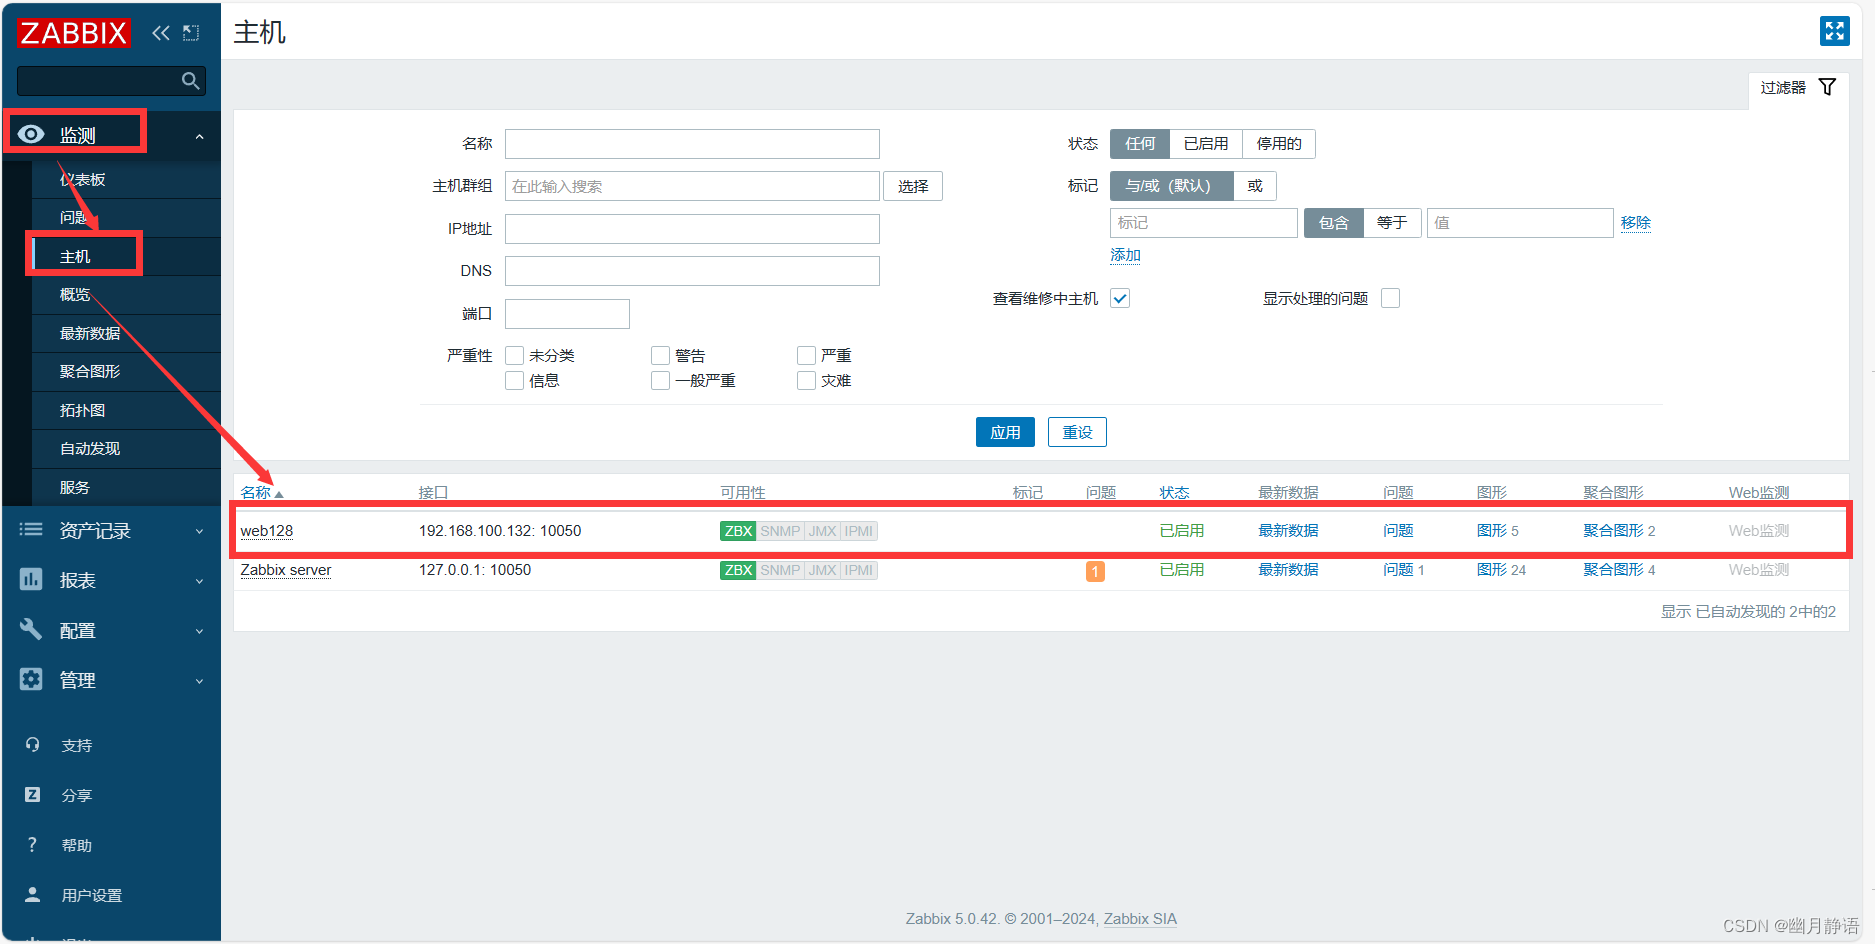Expand the 报表 menu chevron
This screenshot has height=944, width=1875.
[199, 581]
